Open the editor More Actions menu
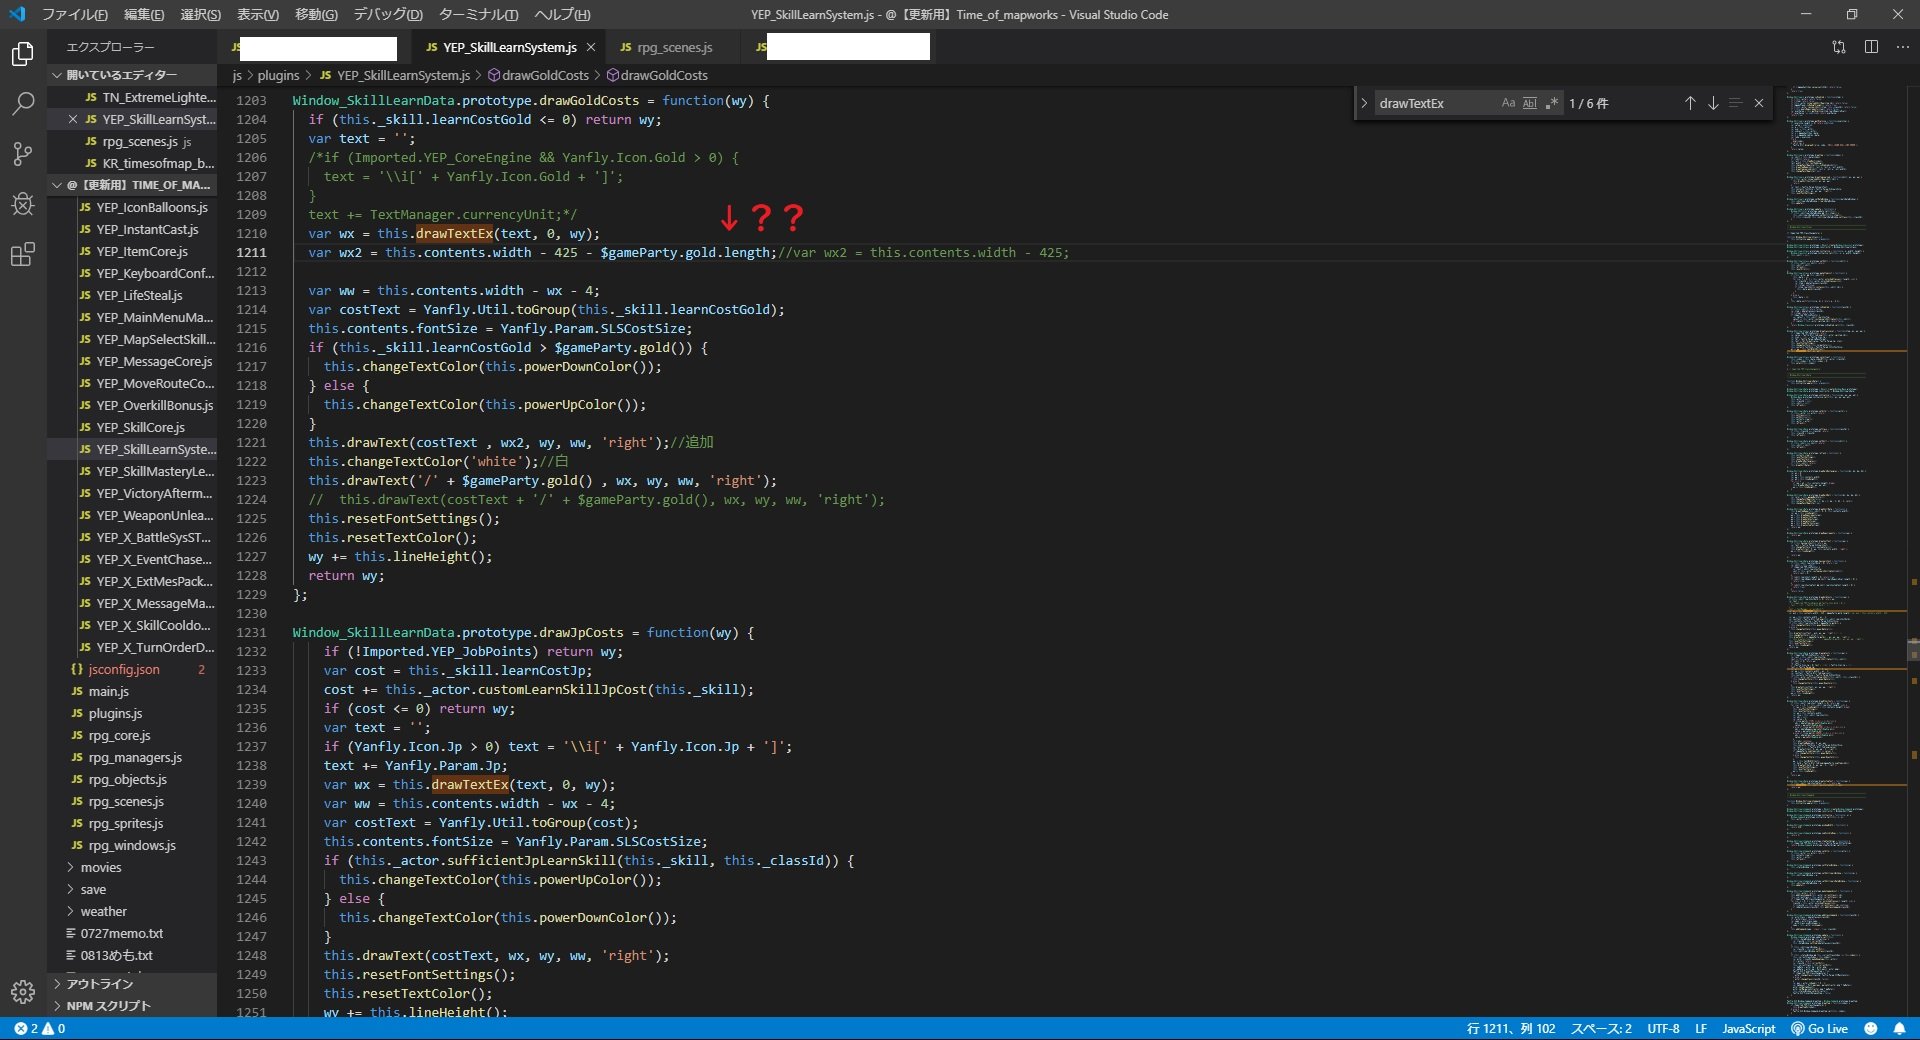 click(1903, 47)
